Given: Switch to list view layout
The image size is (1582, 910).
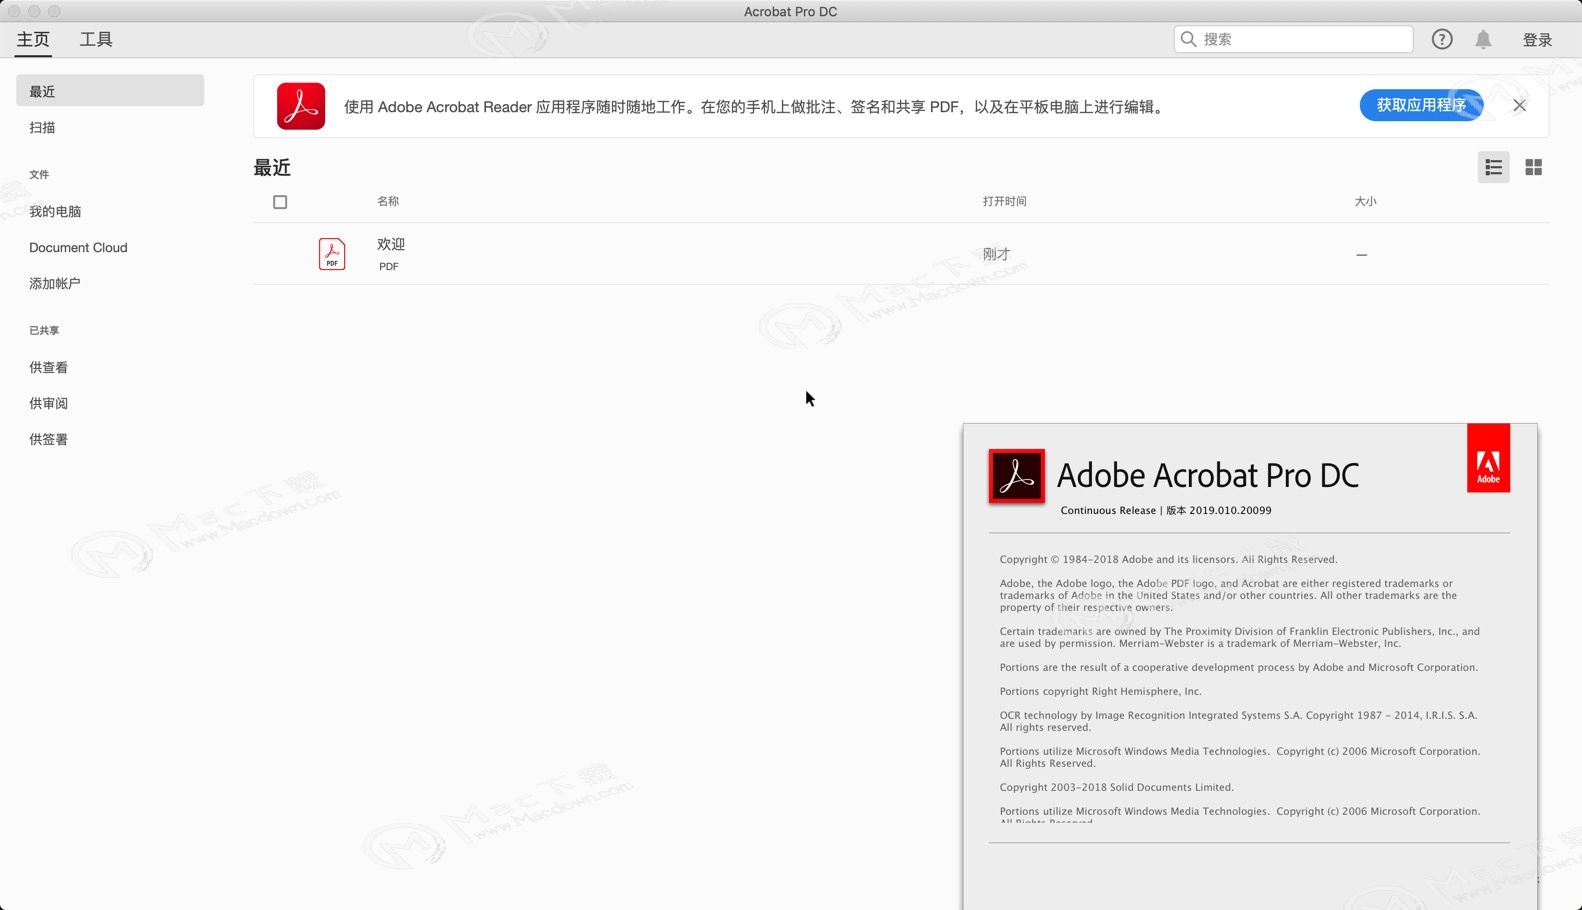Looking at the screenshot, I should pyautogui.click(x=1493, y=167).
